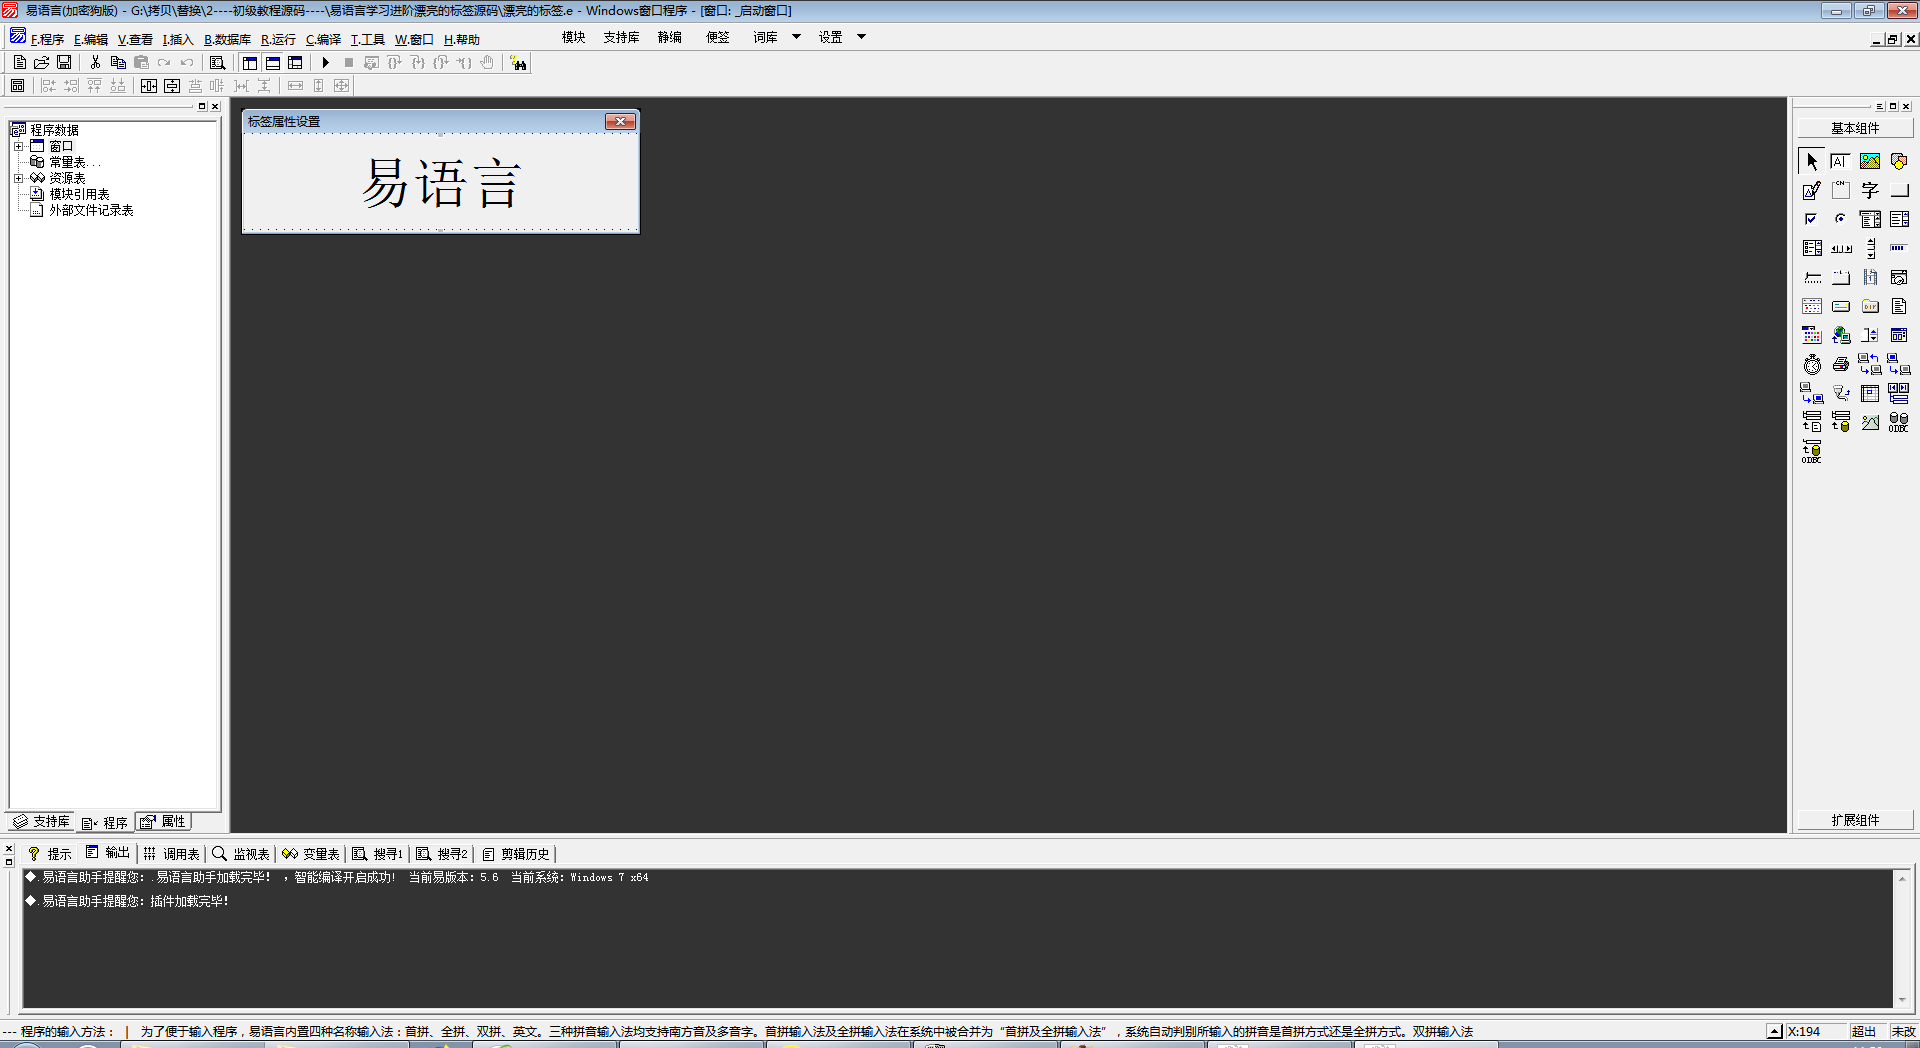The image size is (1920, 1048).
Task: Click the binoculars help search icon
Action: click(x=518, y=63)
